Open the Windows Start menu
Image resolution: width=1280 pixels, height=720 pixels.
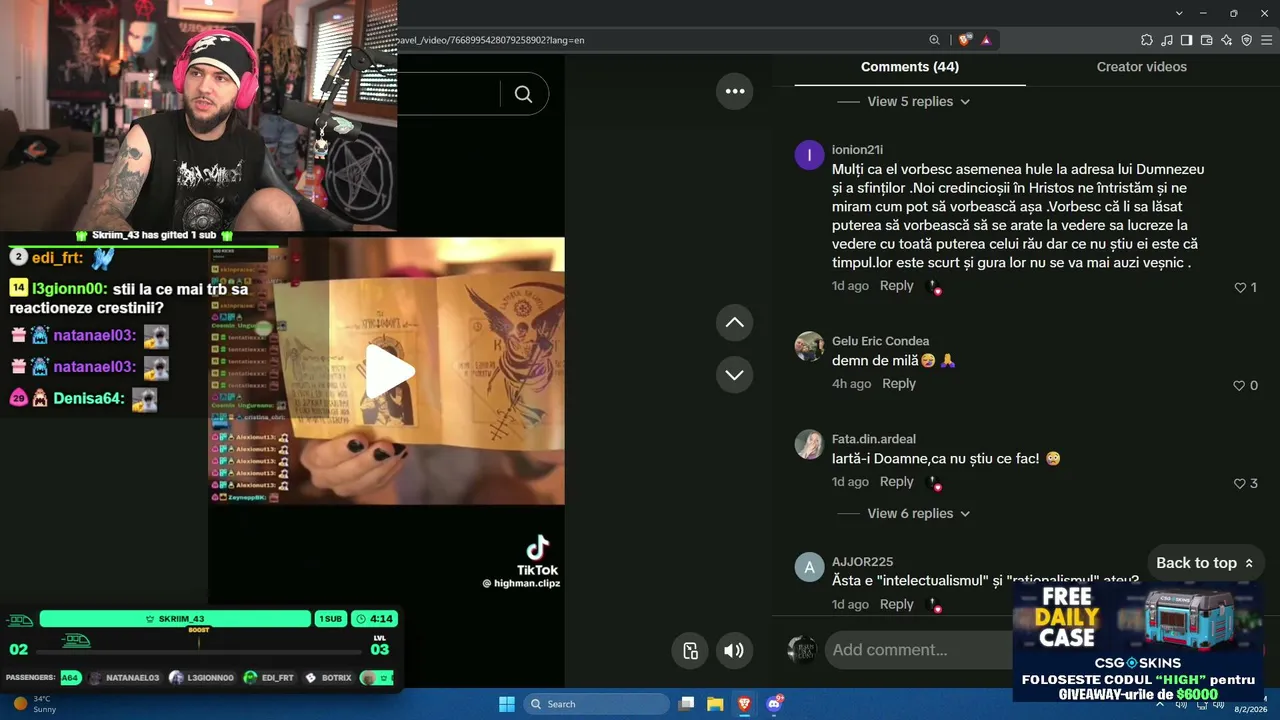(x=506, y=704)
